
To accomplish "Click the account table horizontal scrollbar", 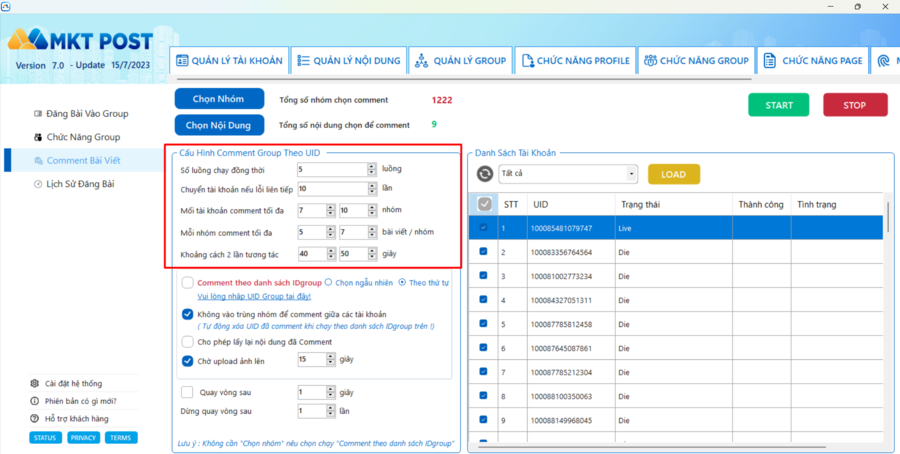I will 652,447.
